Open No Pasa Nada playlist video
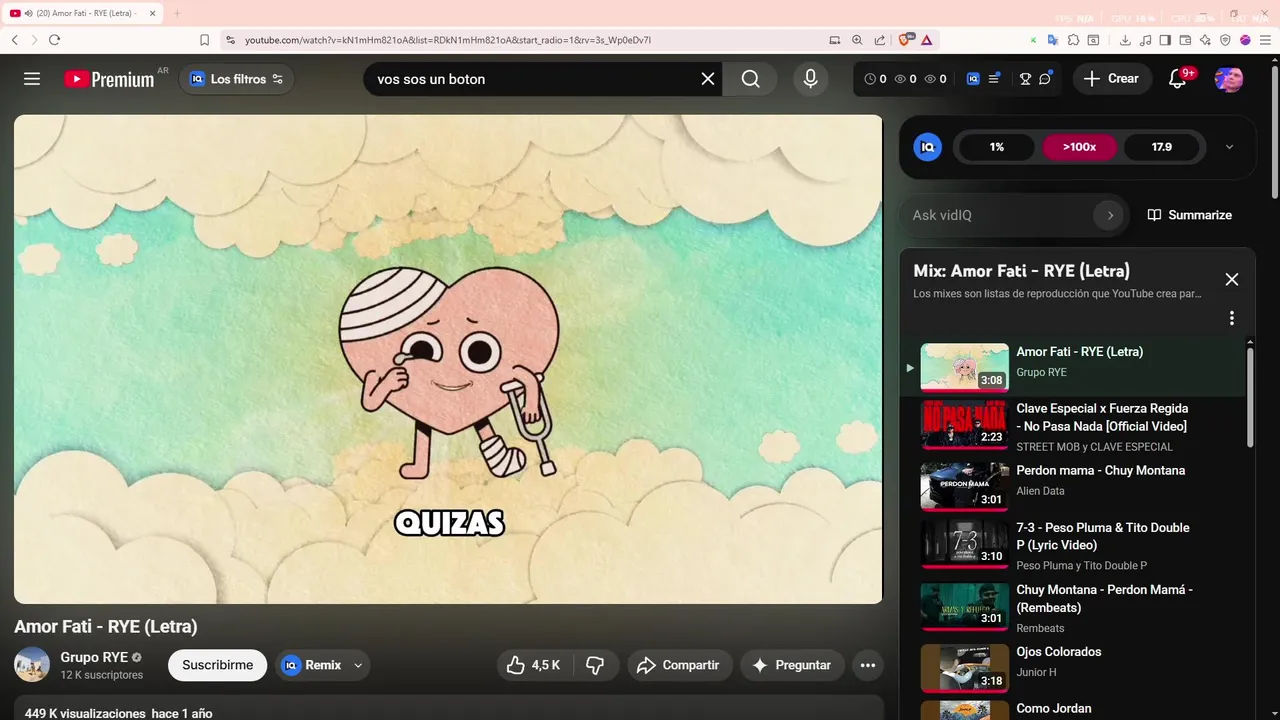Screen dimensions: 1280x720 1075,425
